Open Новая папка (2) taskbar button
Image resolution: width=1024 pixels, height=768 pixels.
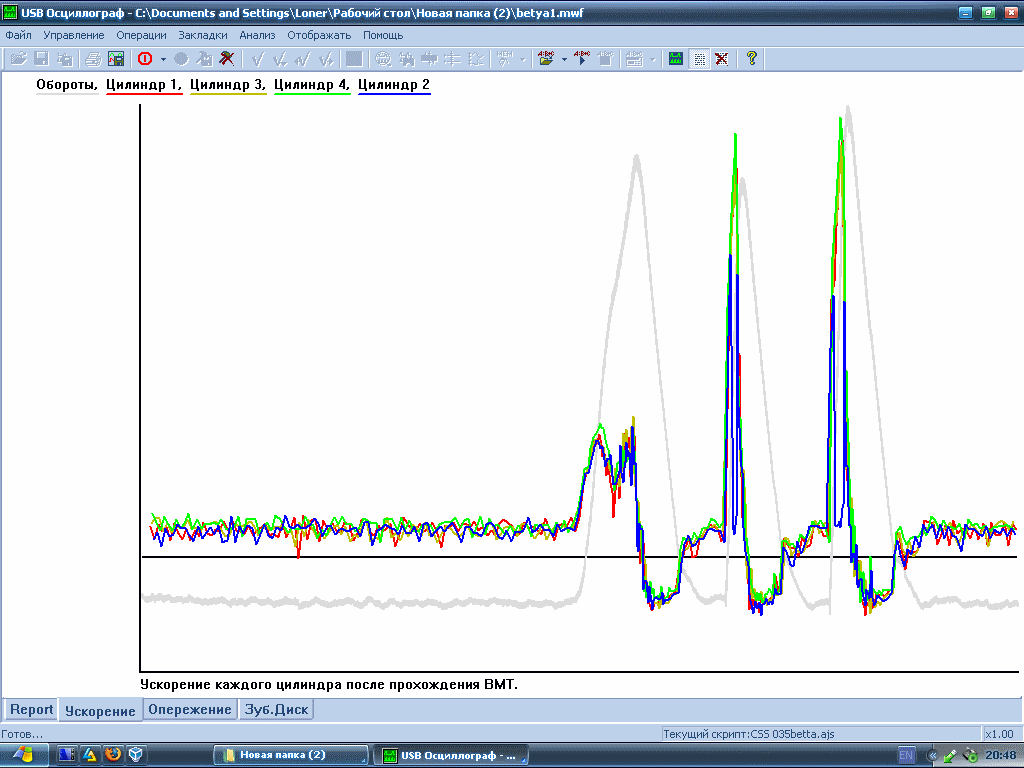290,755
